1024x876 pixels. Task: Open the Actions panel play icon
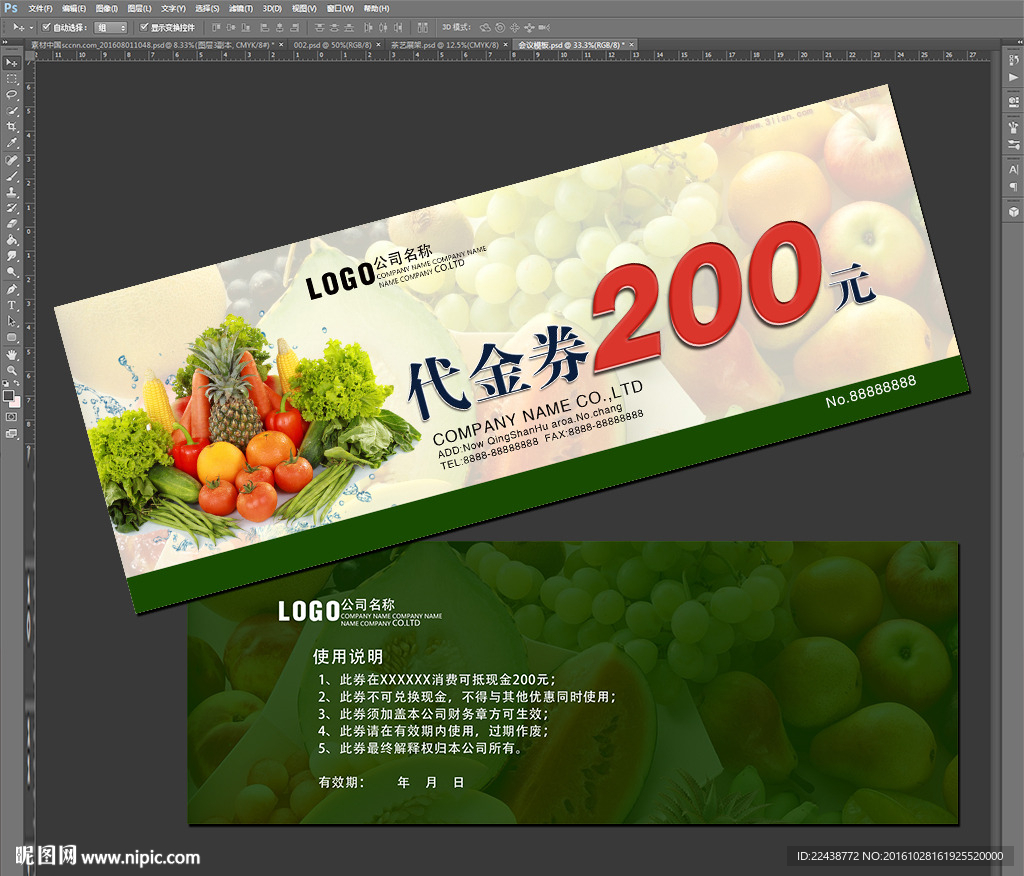click(x=1013, y=77)
